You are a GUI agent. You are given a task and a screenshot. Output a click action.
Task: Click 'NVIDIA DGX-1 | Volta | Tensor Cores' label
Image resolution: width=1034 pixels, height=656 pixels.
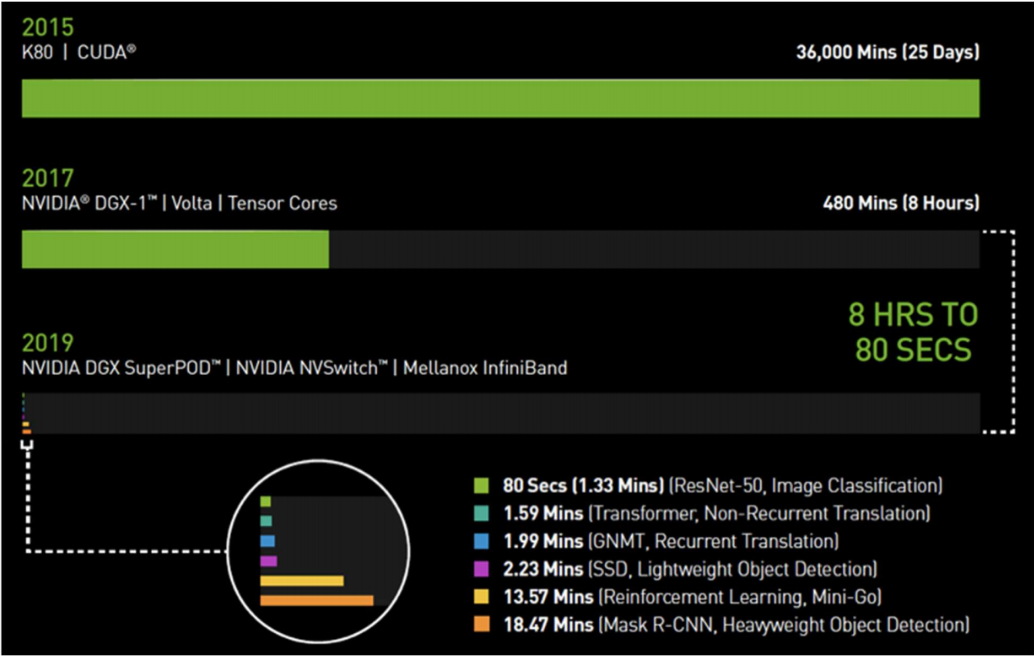coord(179,203)
